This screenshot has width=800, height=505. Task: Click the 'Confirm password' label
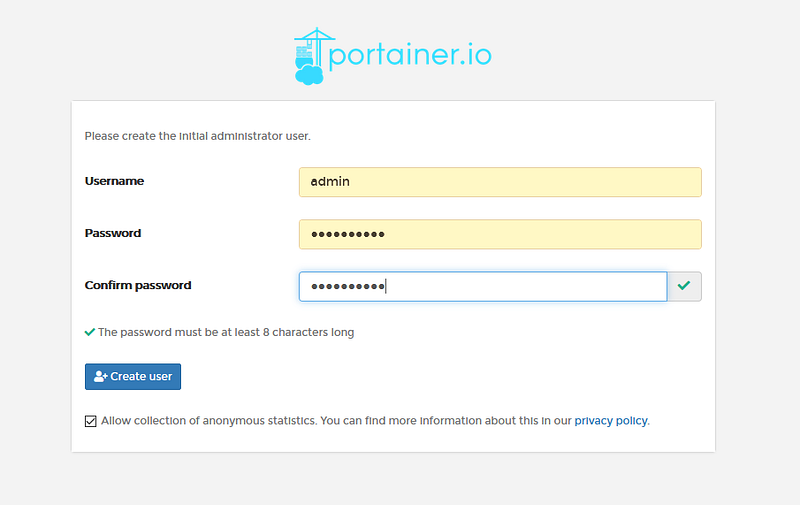138,285
